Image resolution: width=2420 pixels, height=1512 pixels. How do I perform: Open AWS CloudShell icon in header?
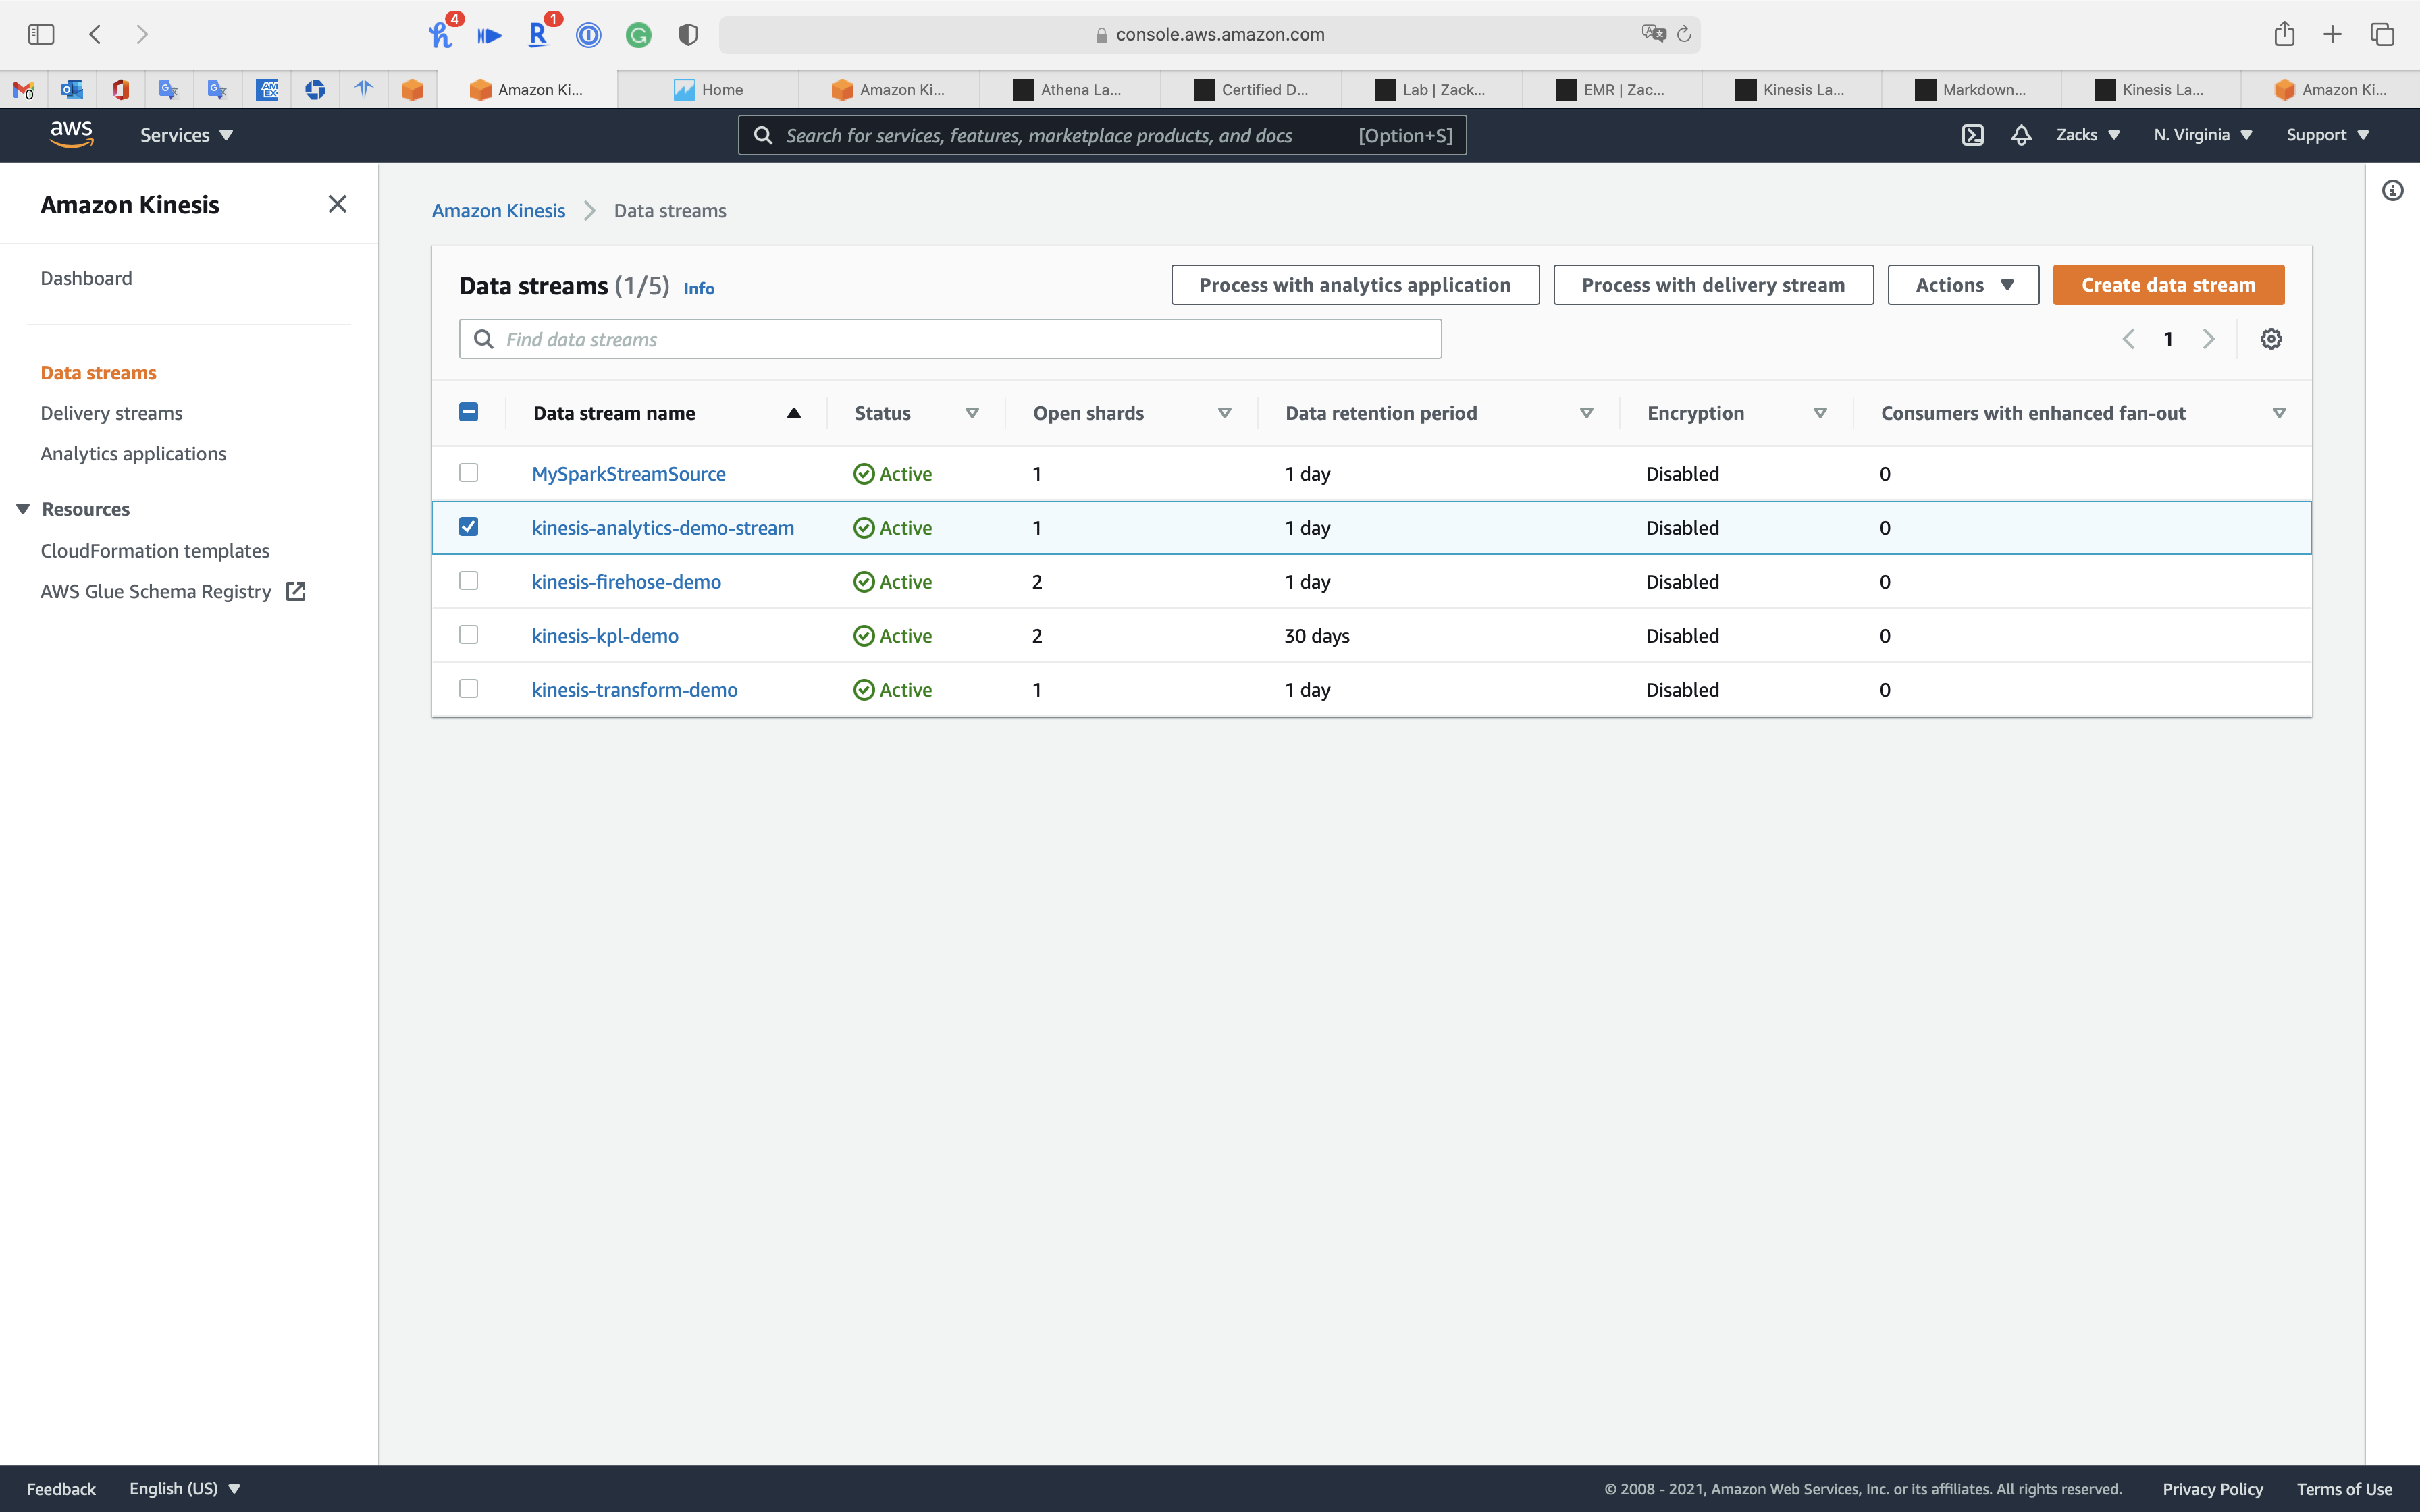[1972, 135]
